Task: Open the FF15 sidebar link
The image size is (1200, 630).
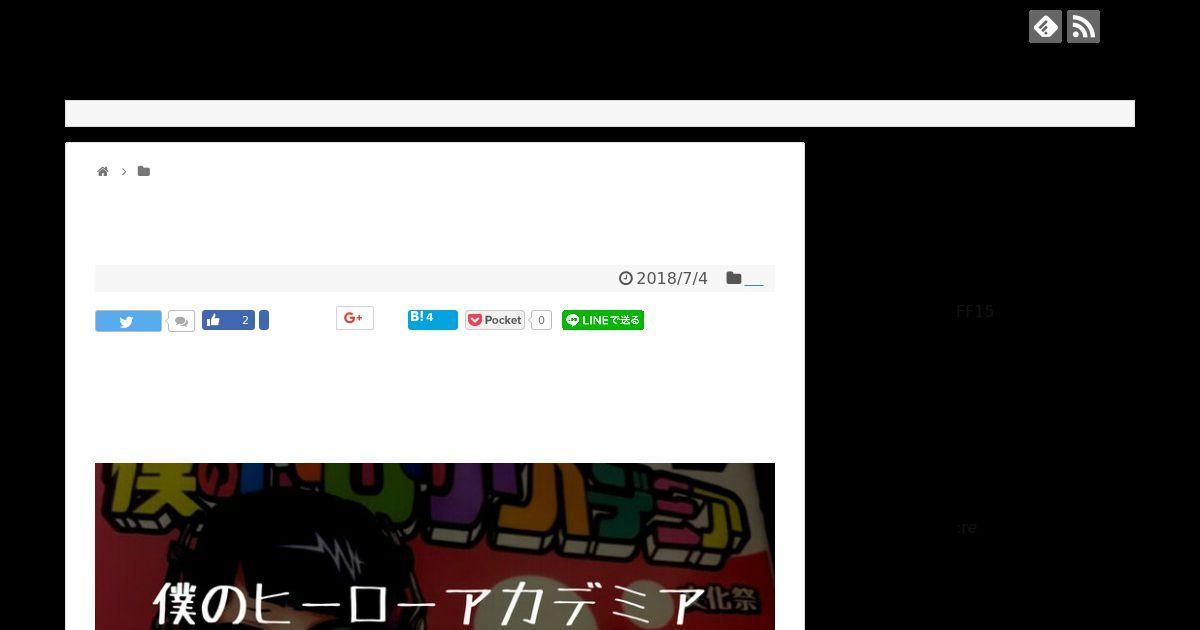Action: point(975,312)
